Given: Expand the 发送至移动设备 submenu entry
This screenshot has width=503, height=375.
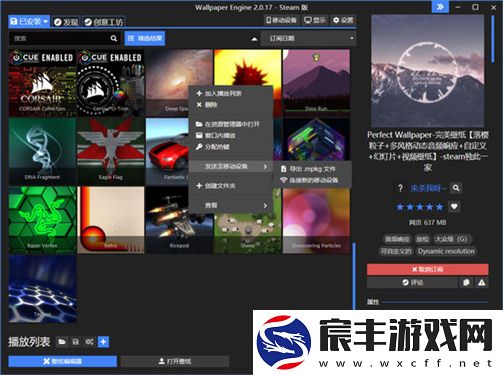Looking at the screenshot, I should (231, 166).
